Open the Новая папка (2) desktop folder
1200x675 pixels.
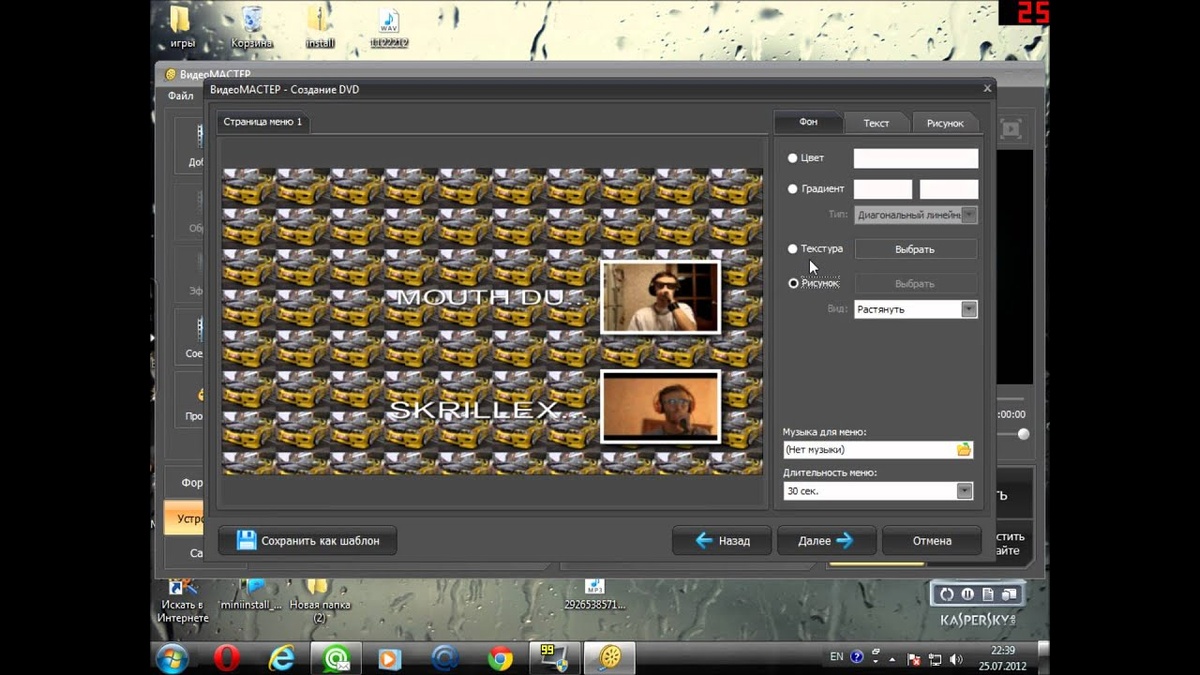pos(319,600)
